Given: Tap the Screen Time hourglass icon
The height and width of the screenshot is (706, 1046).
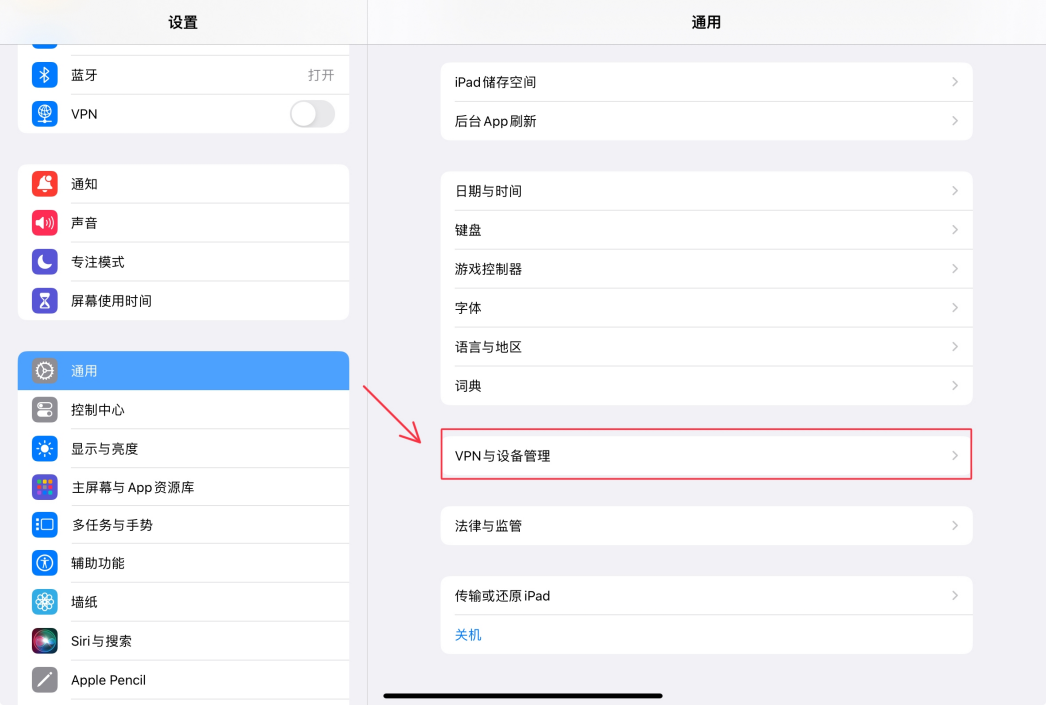Looking at the screenshot, I should [x=45, y=301].
